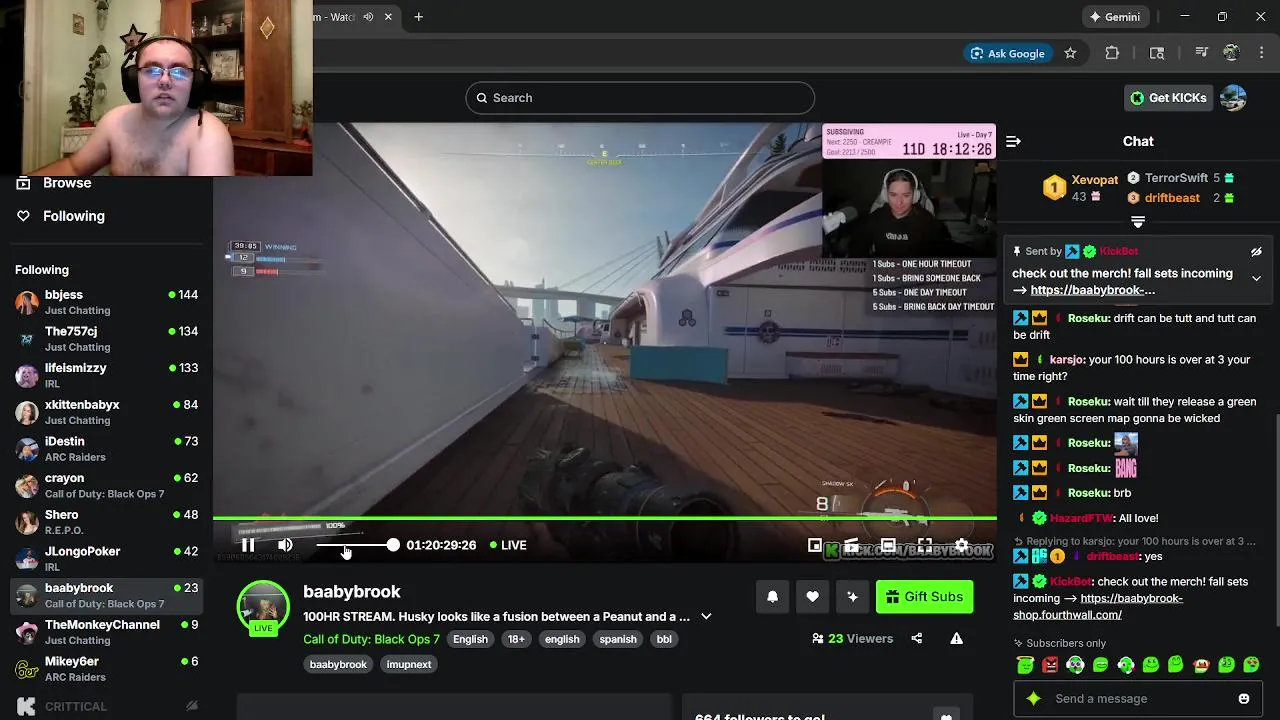
Task: Share the stream via share icon
Action: [916, 638]
